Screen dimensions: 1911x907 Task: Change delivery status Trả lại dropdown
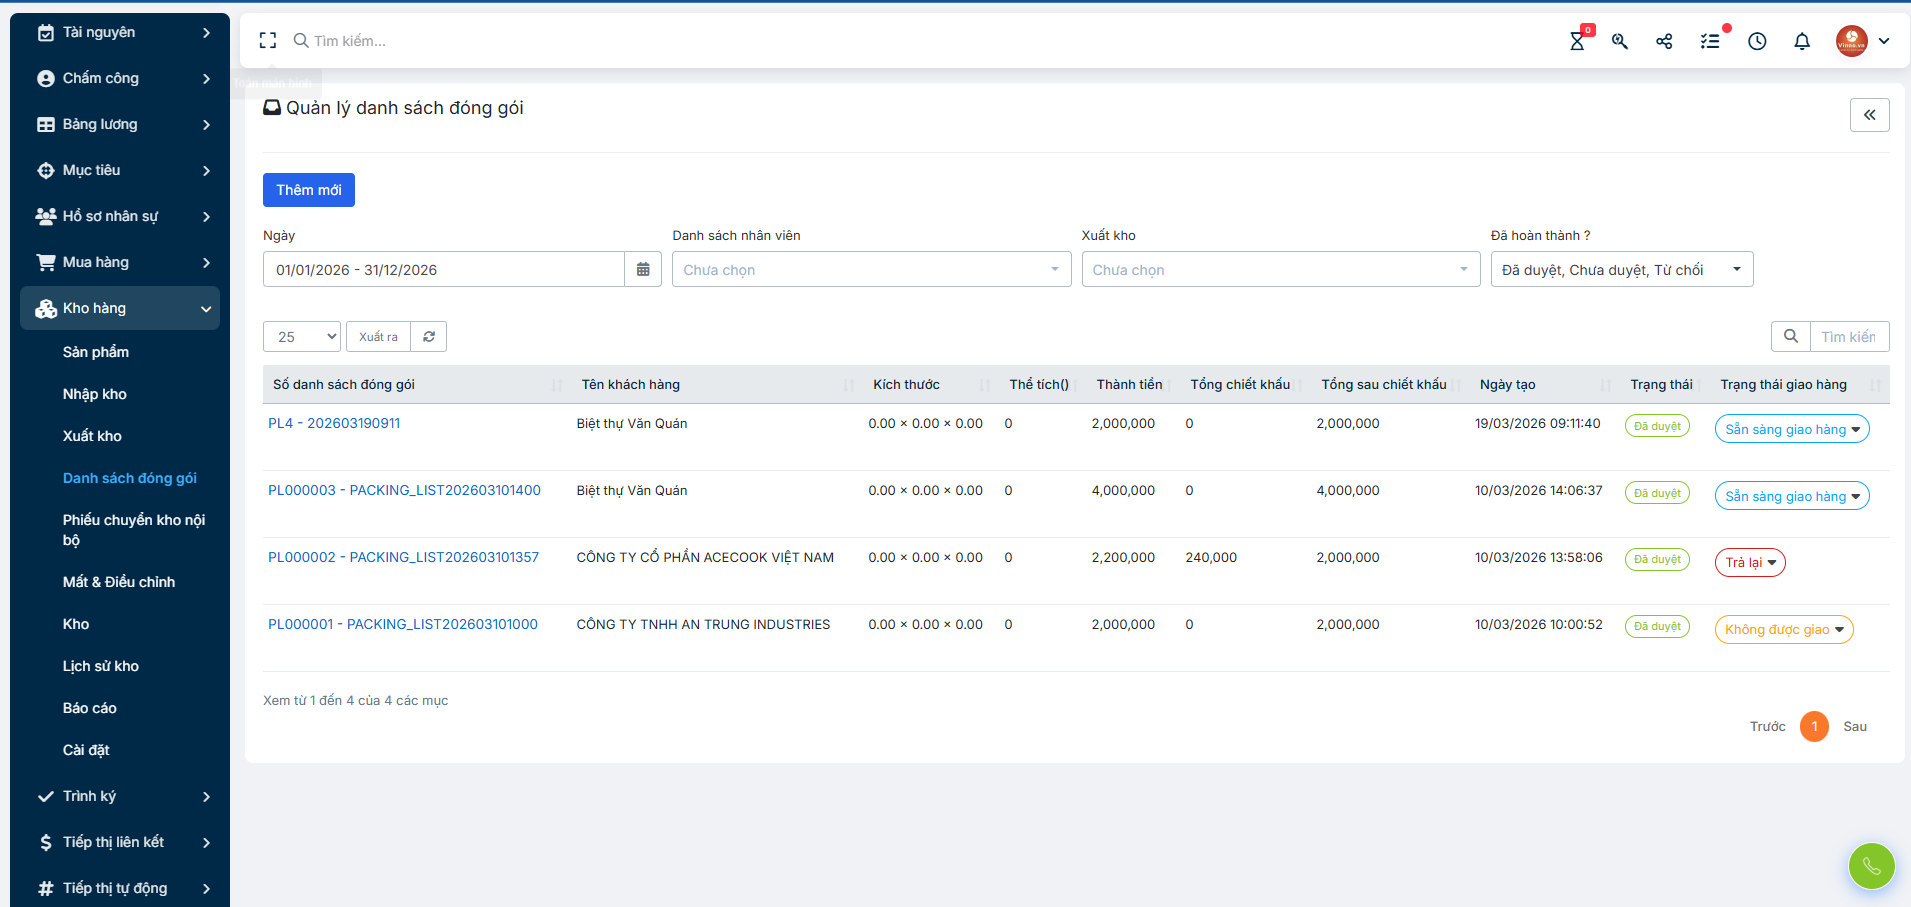point(1750,562)
